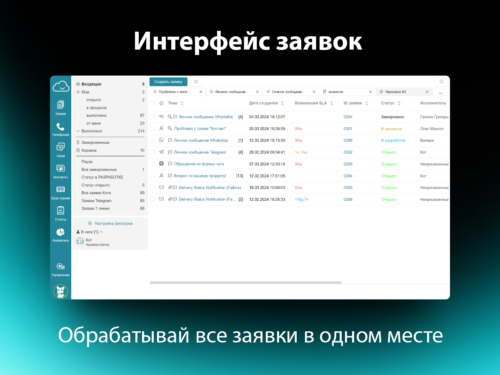The height and width of the screenshot is (375, 500).
Task: Open the Аналитика pie chart section
Action: pyautogui.click(x=60, y=235)
